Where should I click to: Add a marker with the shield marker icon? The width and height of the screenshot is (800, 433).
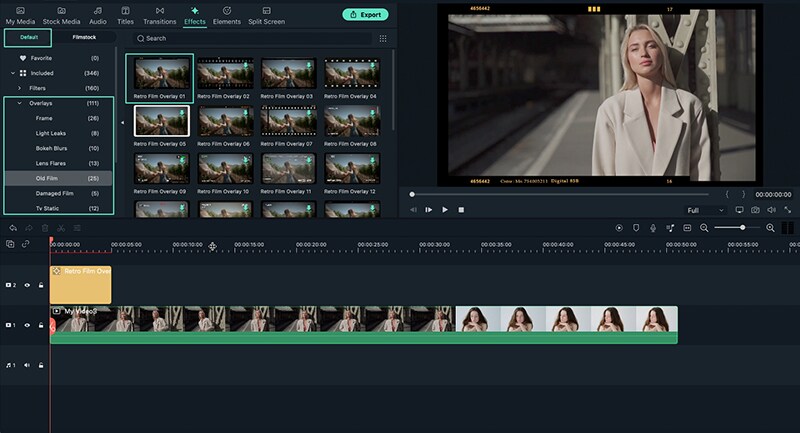[636, 228]
